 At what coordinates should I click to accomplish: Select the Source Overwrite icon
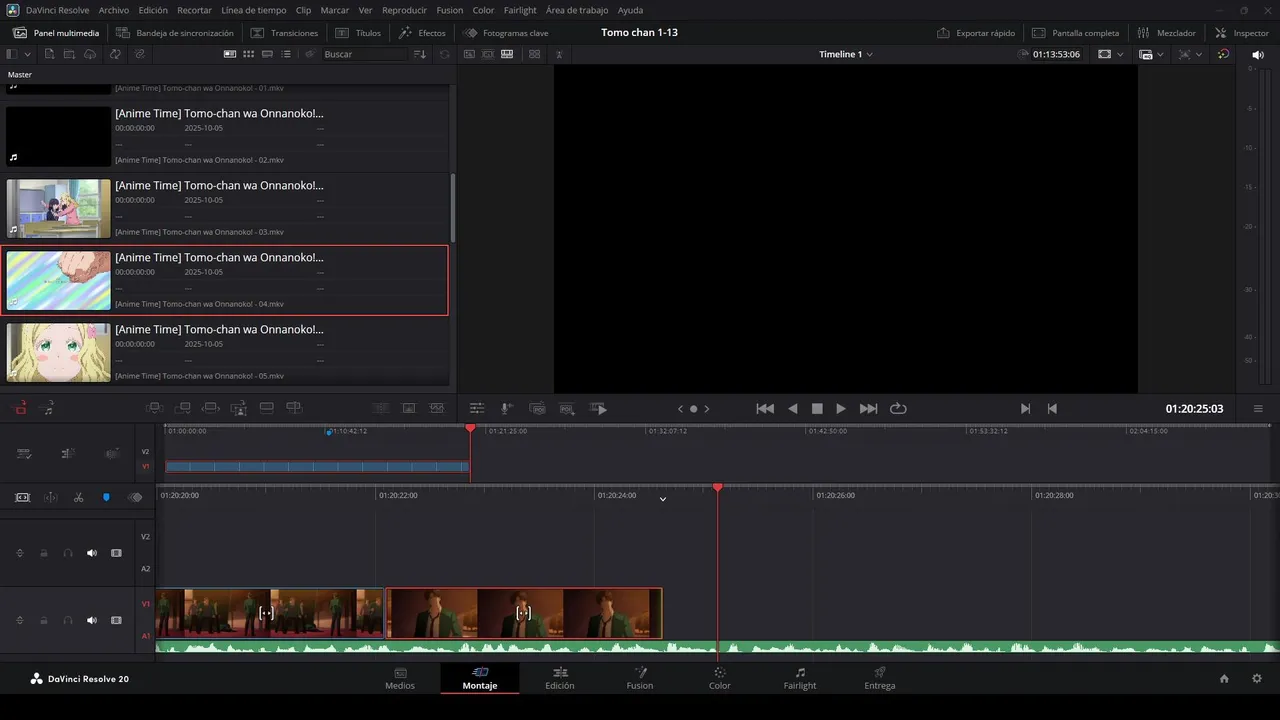point(294,408)
